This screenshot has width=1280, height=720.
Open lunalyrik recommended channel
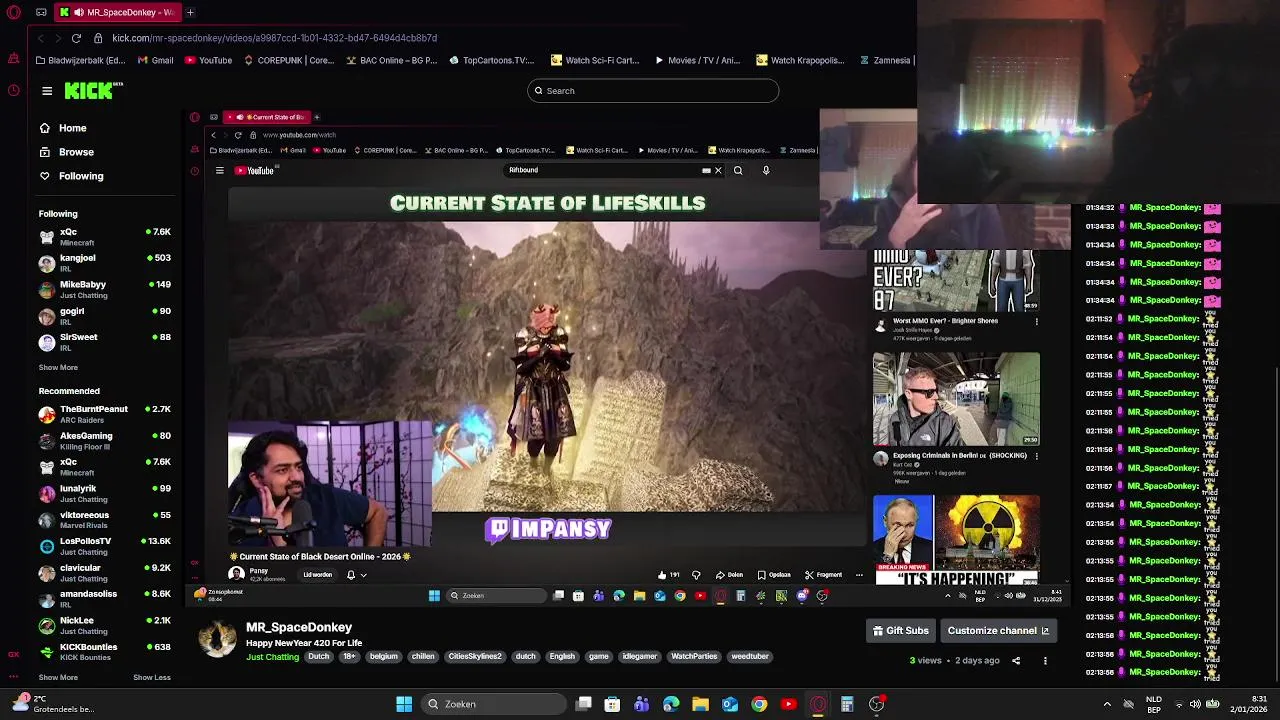(105, 493)
